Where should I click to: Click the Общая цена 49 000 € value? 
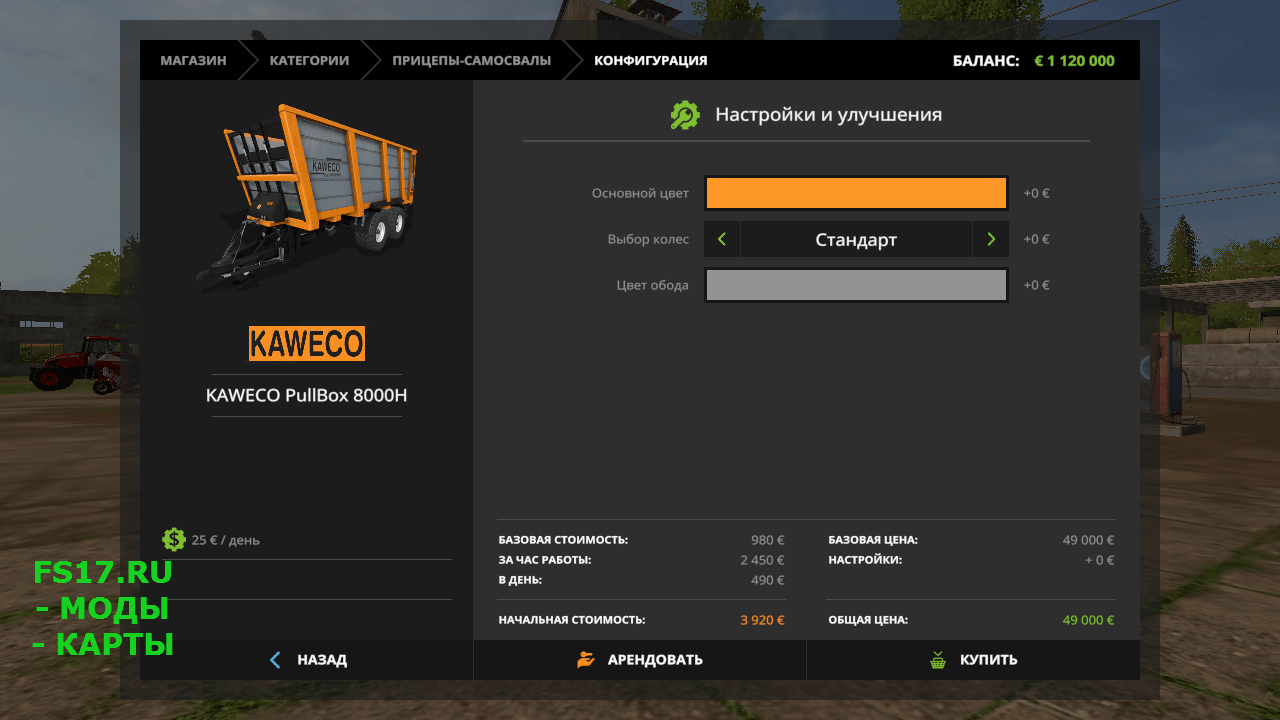1088,620
